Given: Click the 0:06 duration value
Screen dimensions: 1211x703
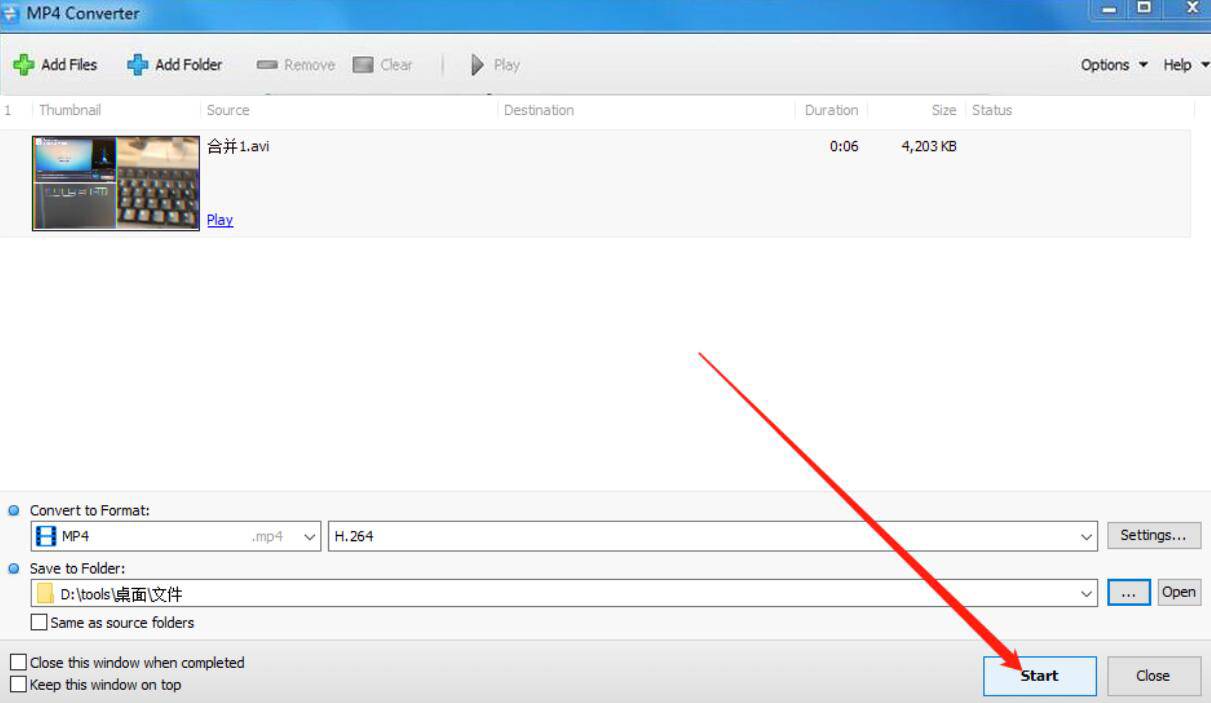Looking at the screenshot, I should [x=844, y=146].
